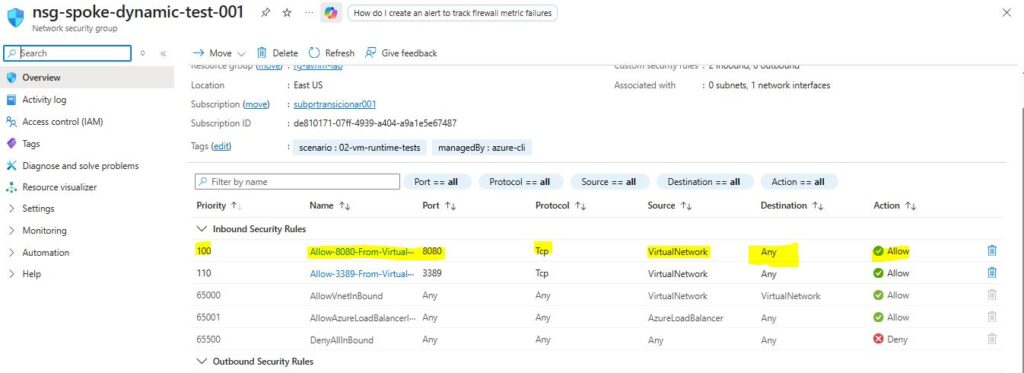Sort rules by Destination column
Screen dimensions: 1024x373
point(791,205)
